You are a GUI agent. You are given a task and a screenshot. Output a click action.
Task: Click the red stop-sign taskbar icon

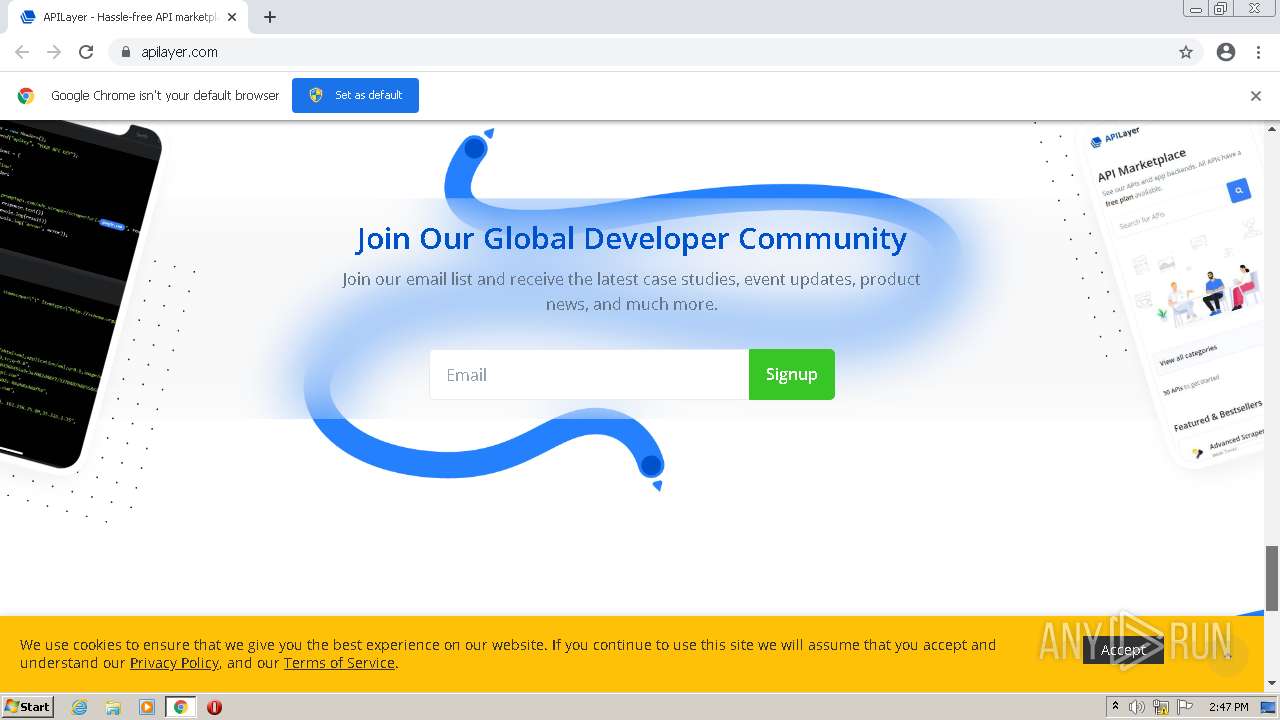214,707
